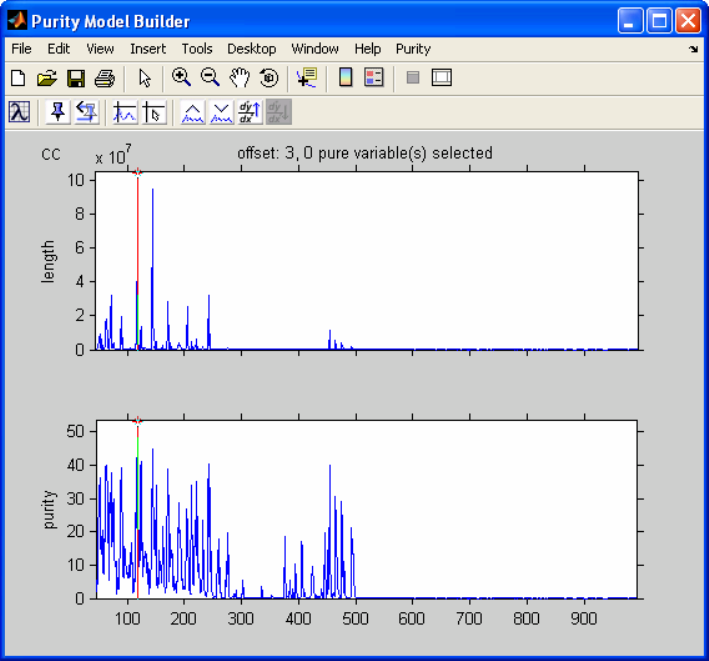Expand the Insert menu
709x661 pixels.
click(x=148, y=48)
